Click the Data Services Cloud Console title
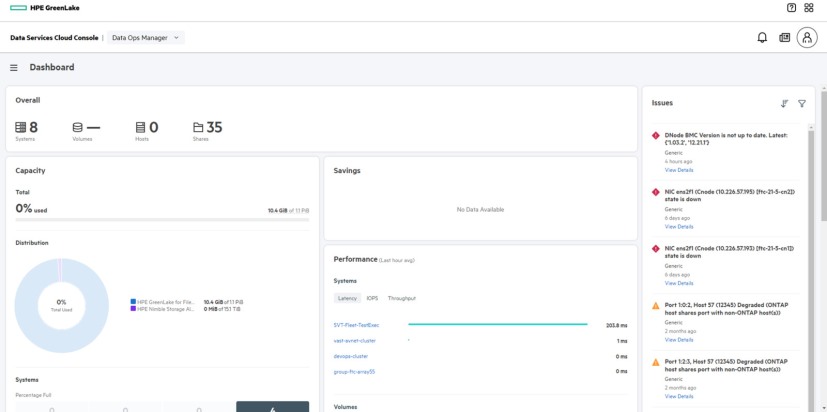This screenshot has height=412, width=827. coord(54,38)
